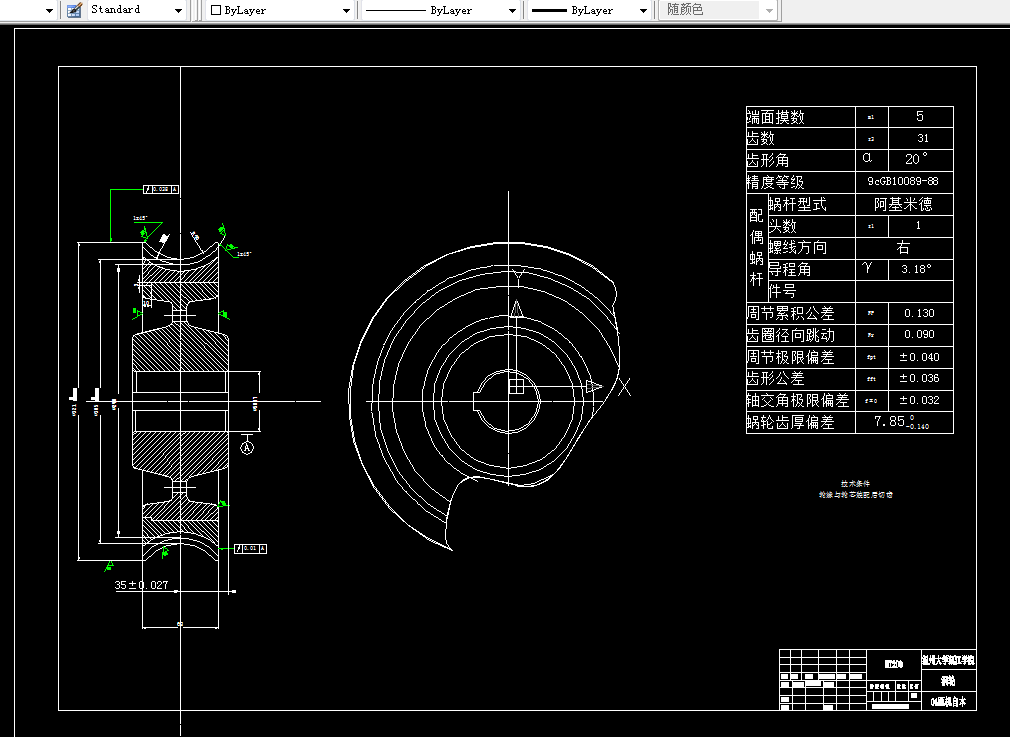Image resolution: width=1010 pixels, height=737 pixels.
Task: Select the 阿基米德 value
Action: click(903, 204)
